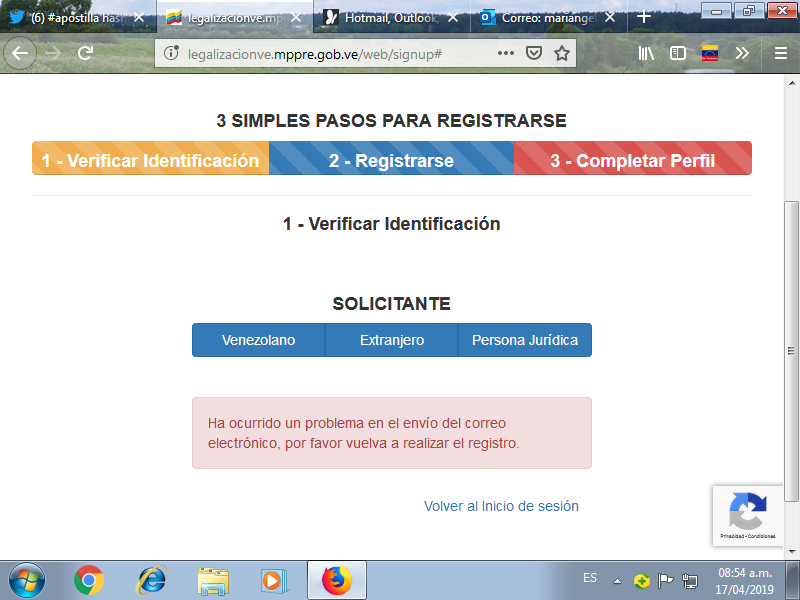The width and height of the screenshot is (800, 600).
Task: Close the Hotmail, Outlook tab
Action: coord(453,18)
